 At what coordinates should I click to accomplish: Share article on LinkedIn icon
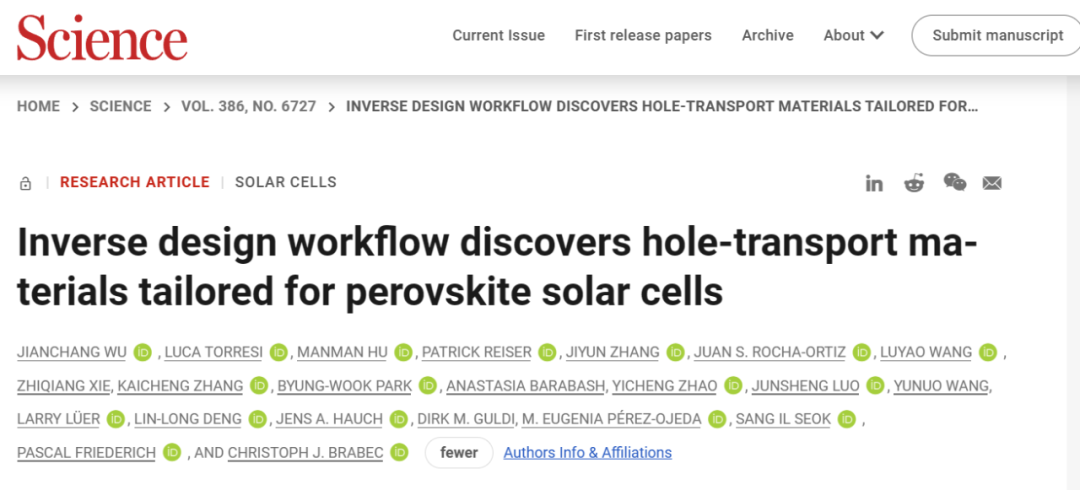pyautogui.click(x=874, y=183)
